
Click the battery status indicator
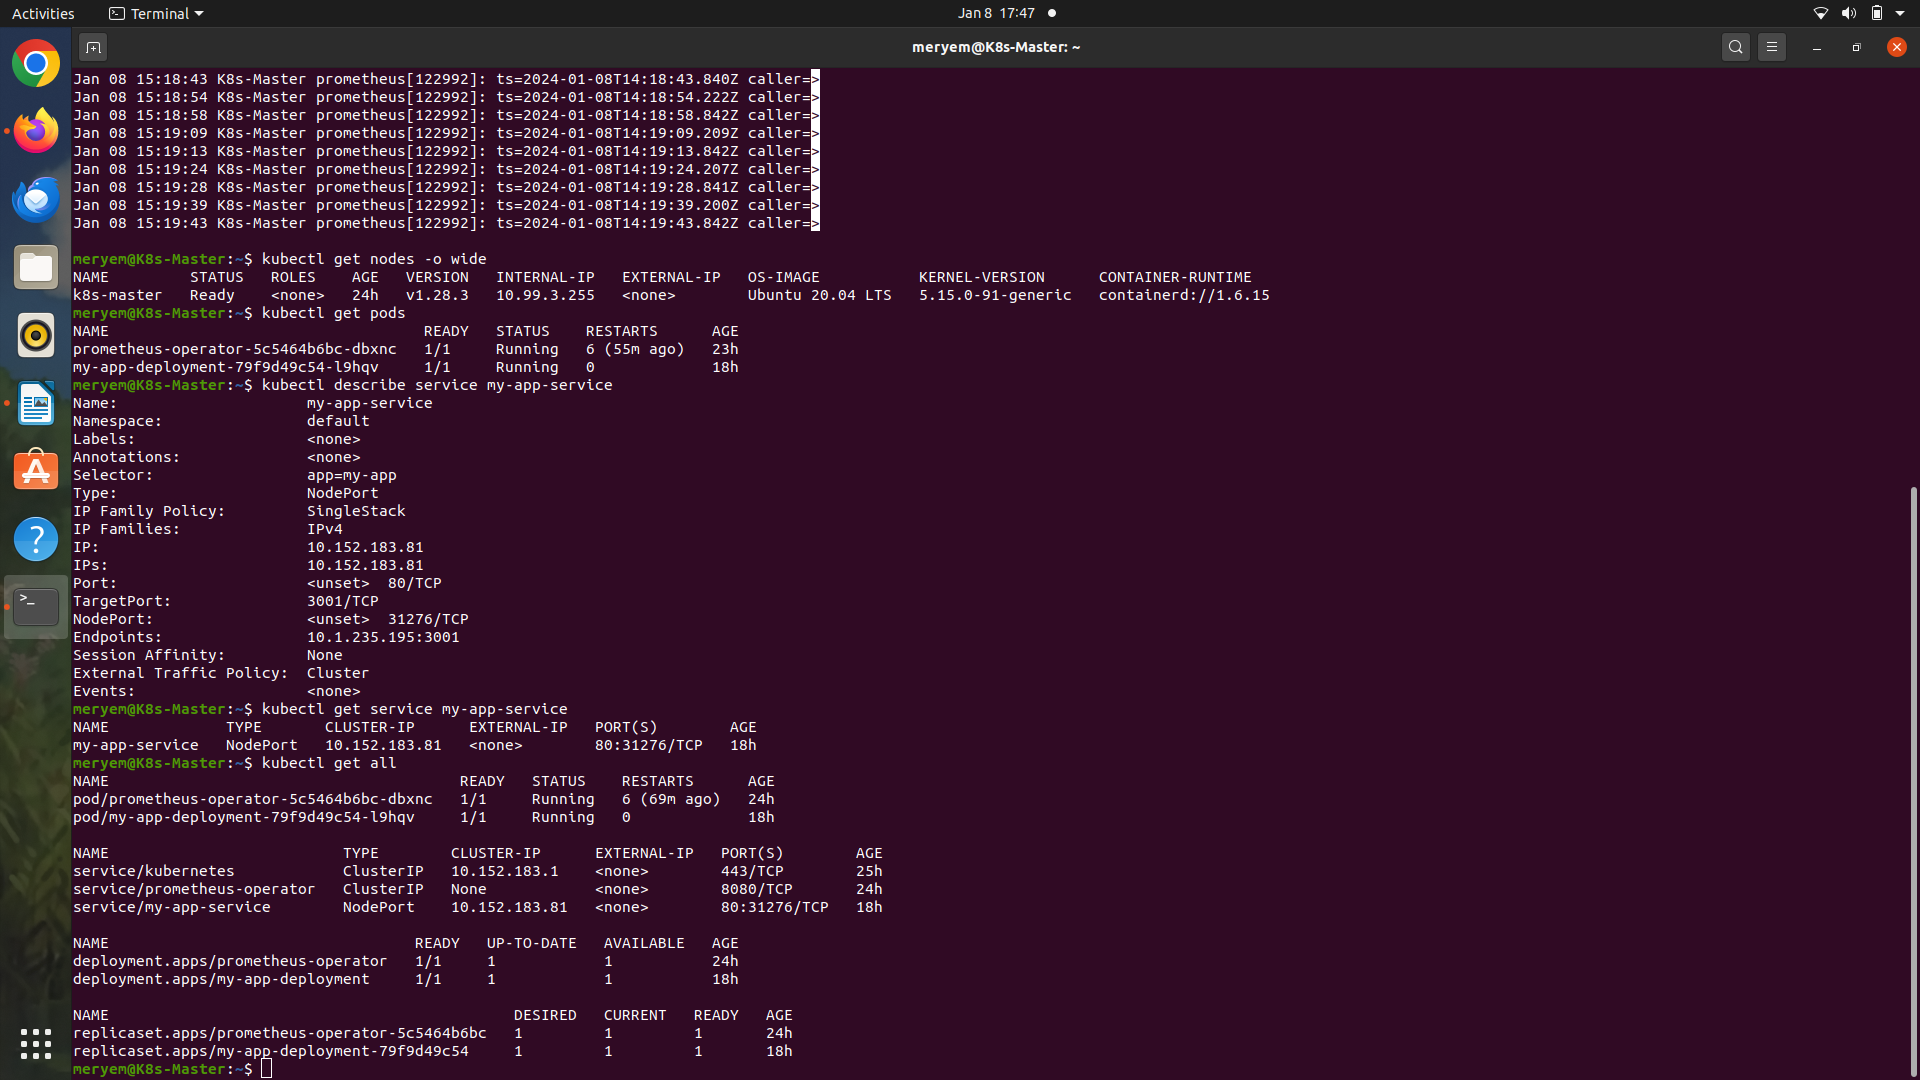tap(1877, 13)
